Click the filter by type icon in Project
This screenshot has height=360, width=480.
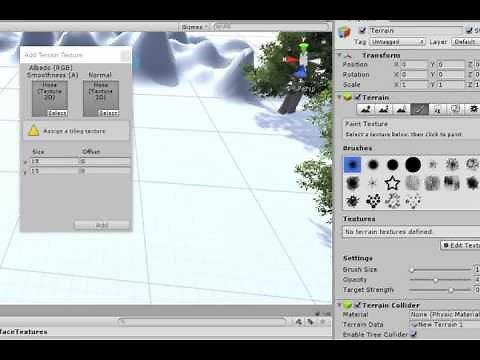tap(299, 322)
